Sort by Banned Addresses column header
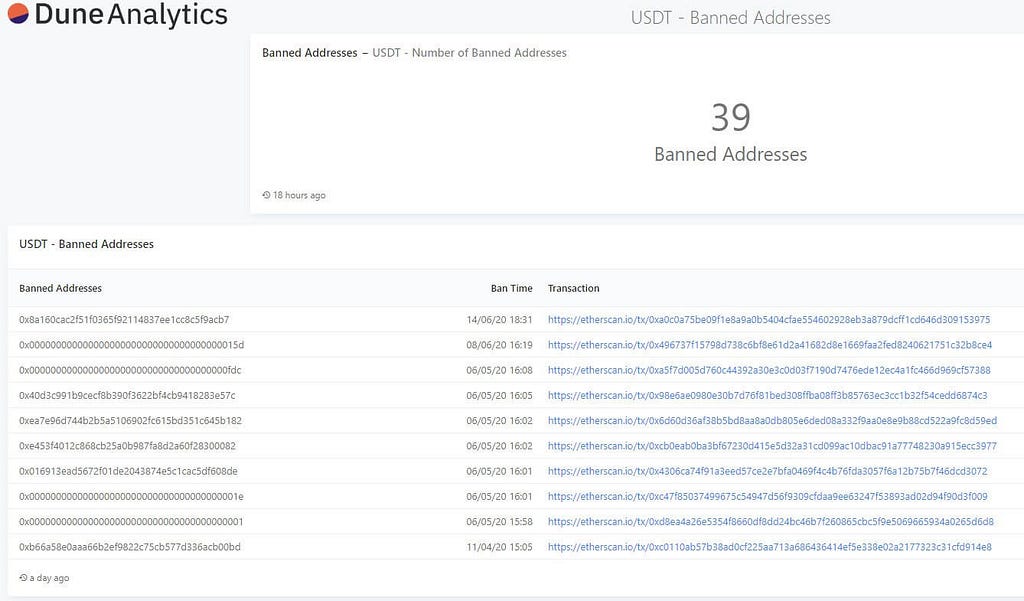Screen dimensions: 1024x601 (60, 288)
